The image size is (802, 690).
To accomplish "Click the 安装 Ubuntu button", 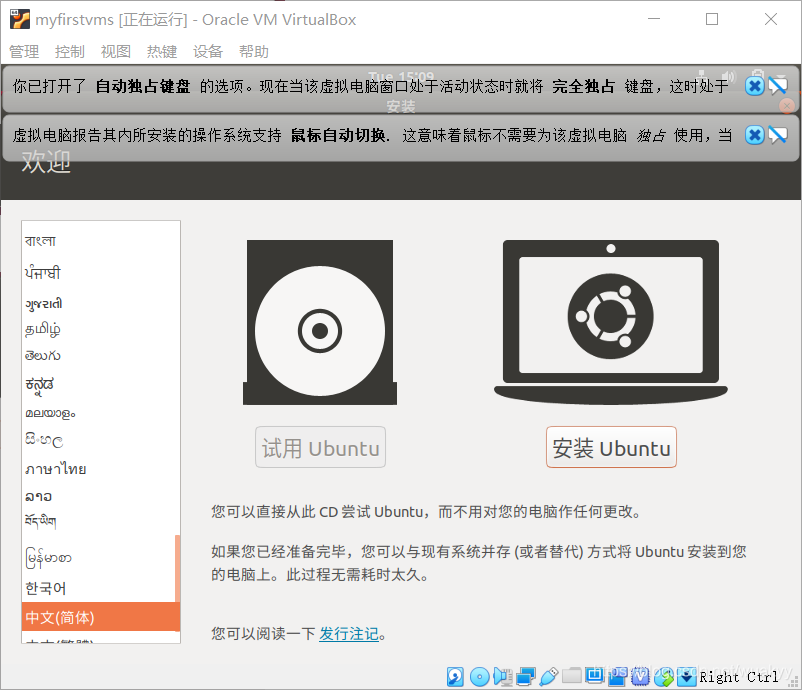I will [611, 447].
